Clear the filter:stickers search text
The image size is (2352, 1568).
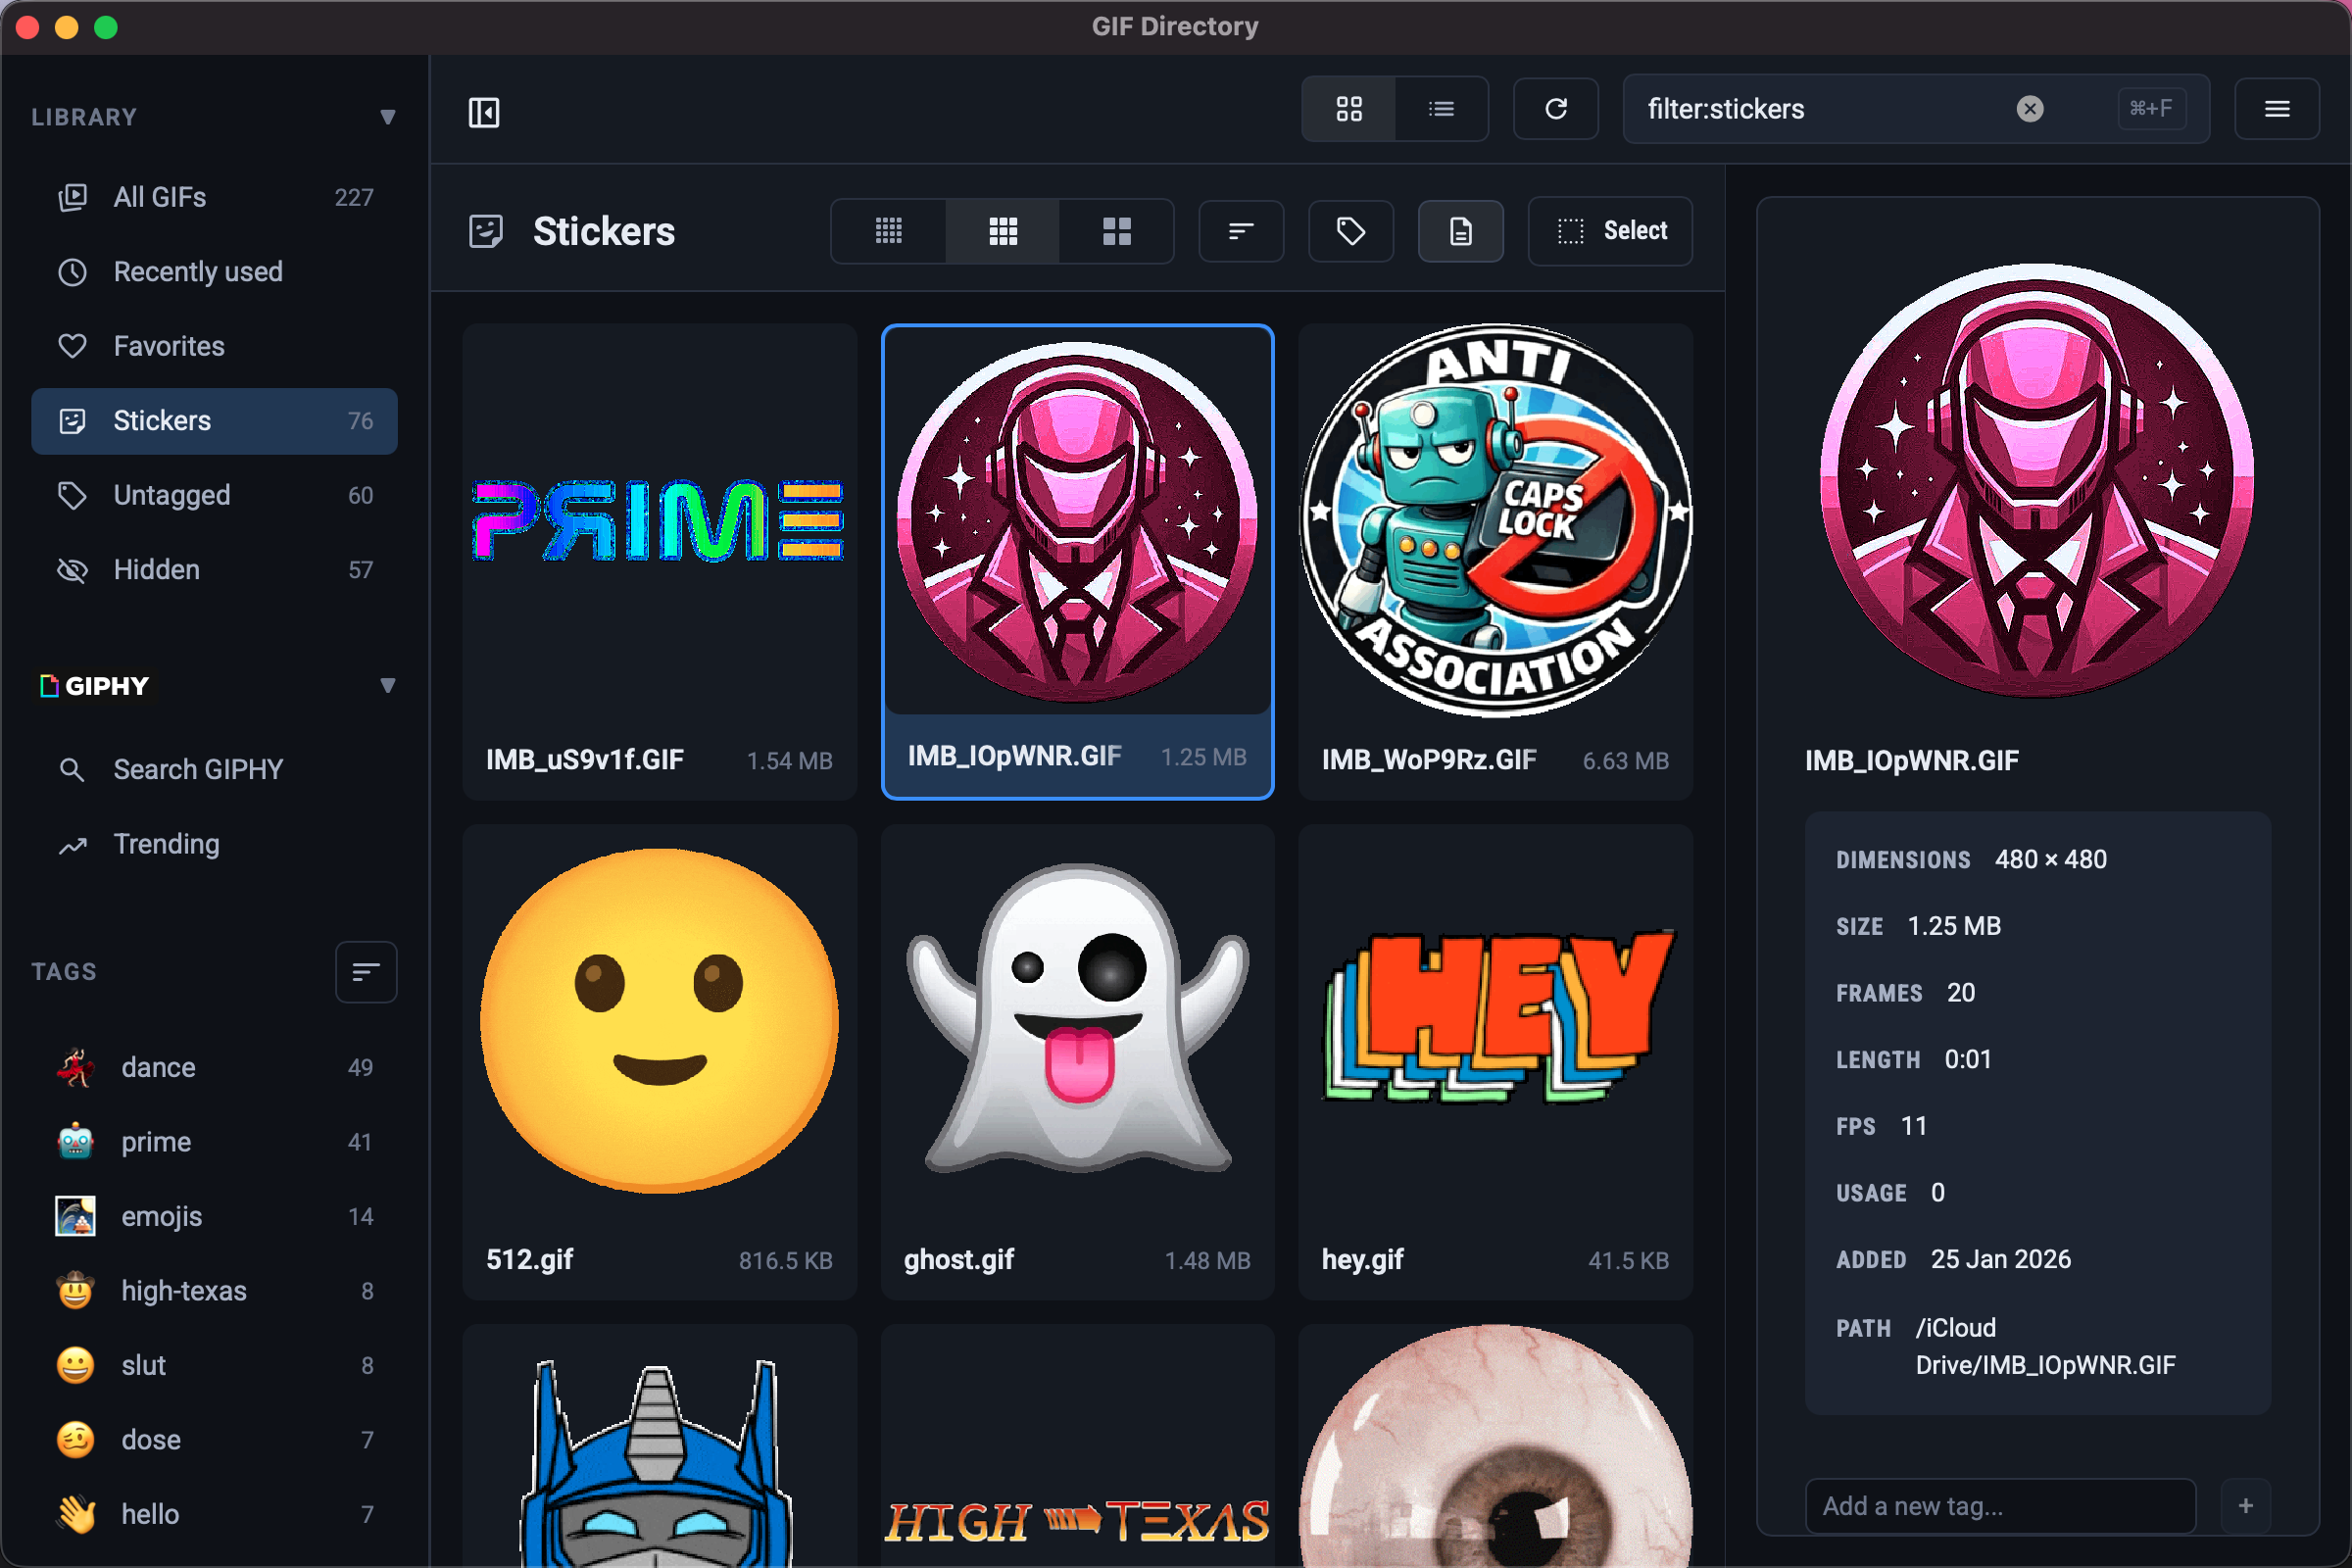[2030, 109]
